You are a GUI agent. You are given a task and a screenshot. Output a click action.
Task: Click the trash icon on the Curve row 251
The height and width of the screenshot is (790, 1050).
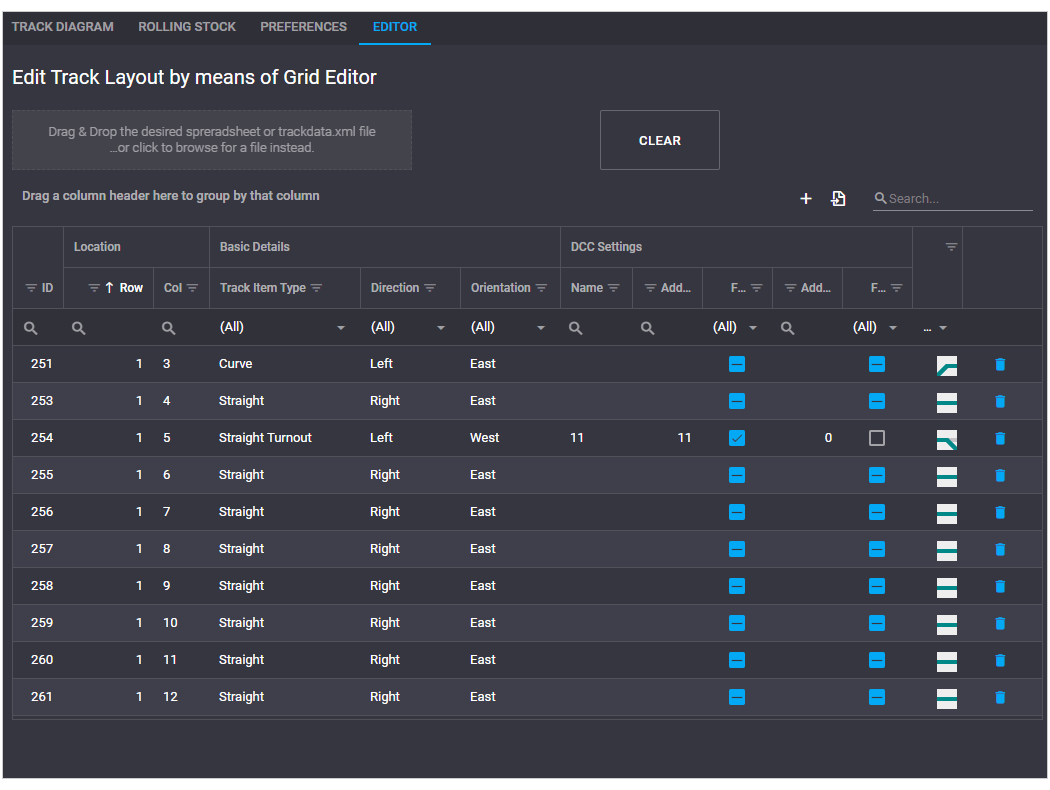coord(1000,364)
